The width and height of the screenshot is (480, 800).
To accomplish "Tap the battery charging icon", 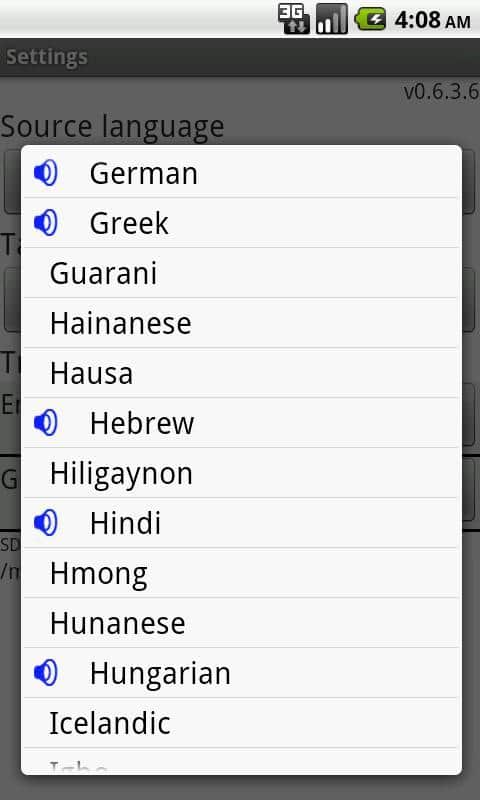I will (x=370, y=19).
